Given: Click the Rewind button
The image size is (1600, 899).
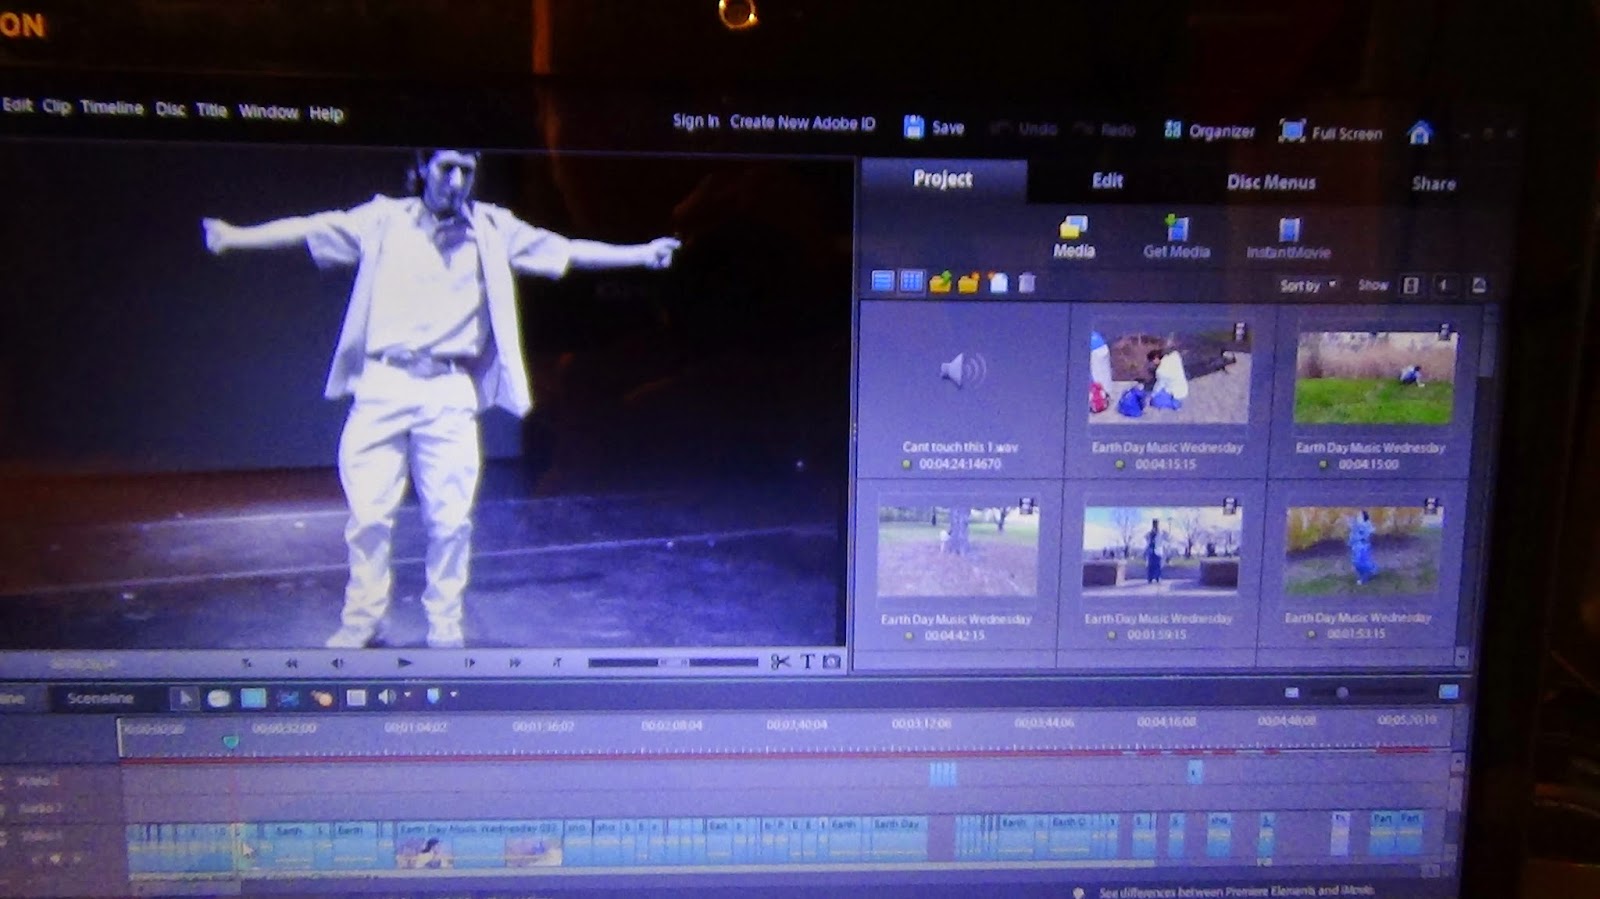Looking at the screenshot, I should pos(291,662).
